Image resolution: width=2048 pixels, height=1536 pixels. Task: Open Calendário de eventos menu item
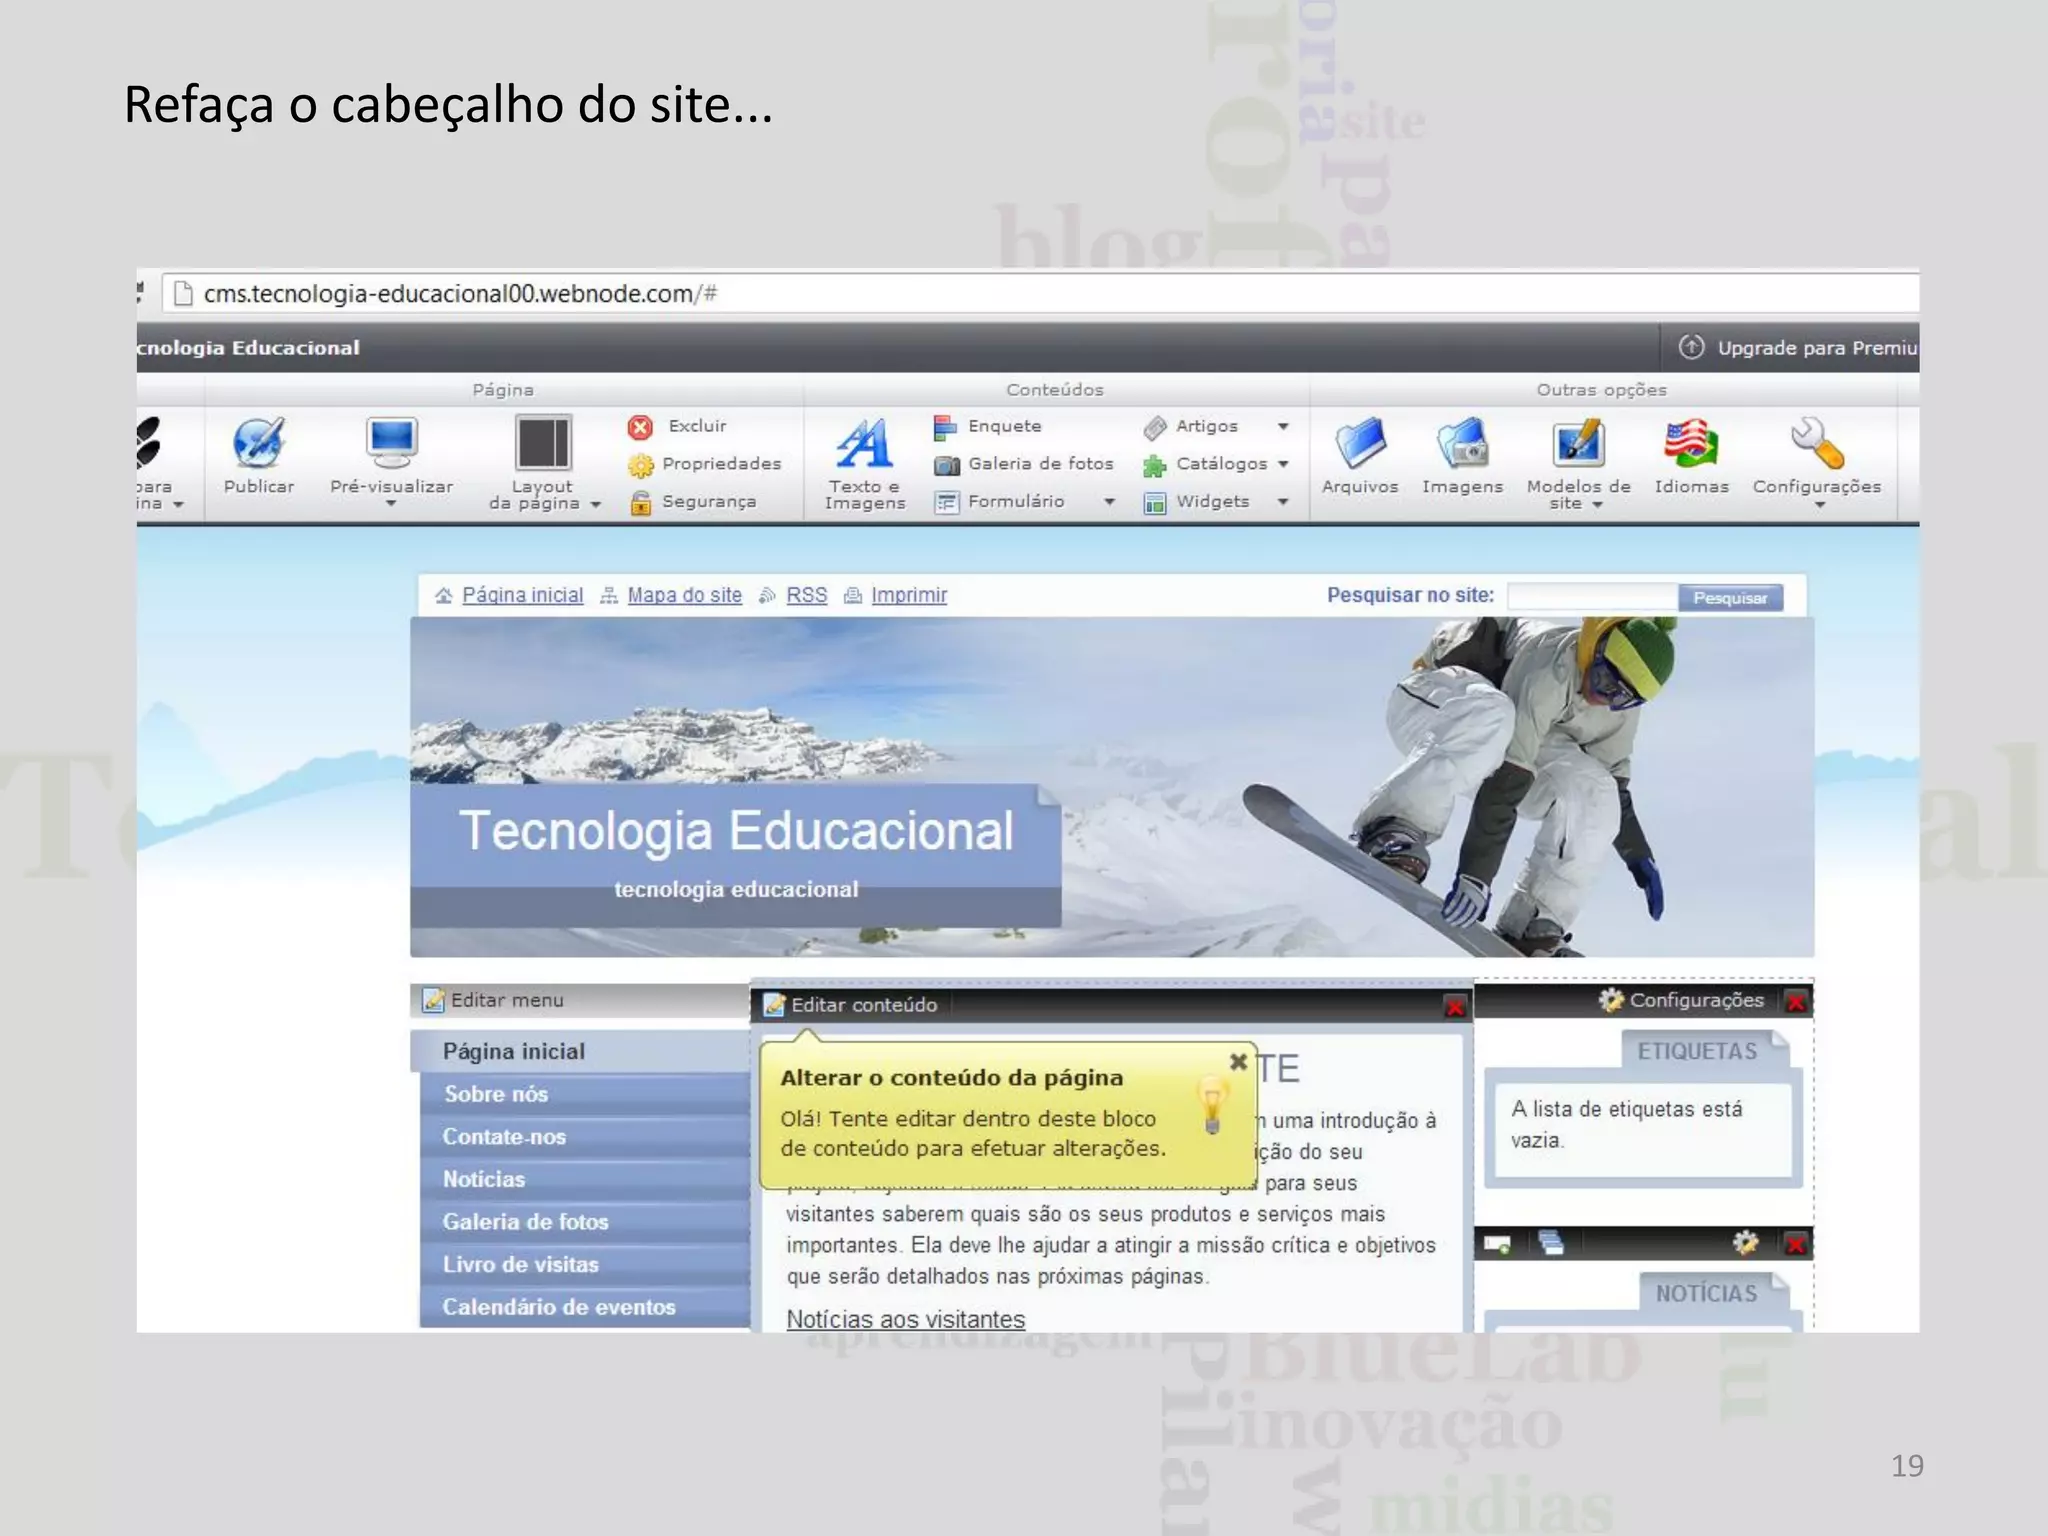pos(585,1307)
